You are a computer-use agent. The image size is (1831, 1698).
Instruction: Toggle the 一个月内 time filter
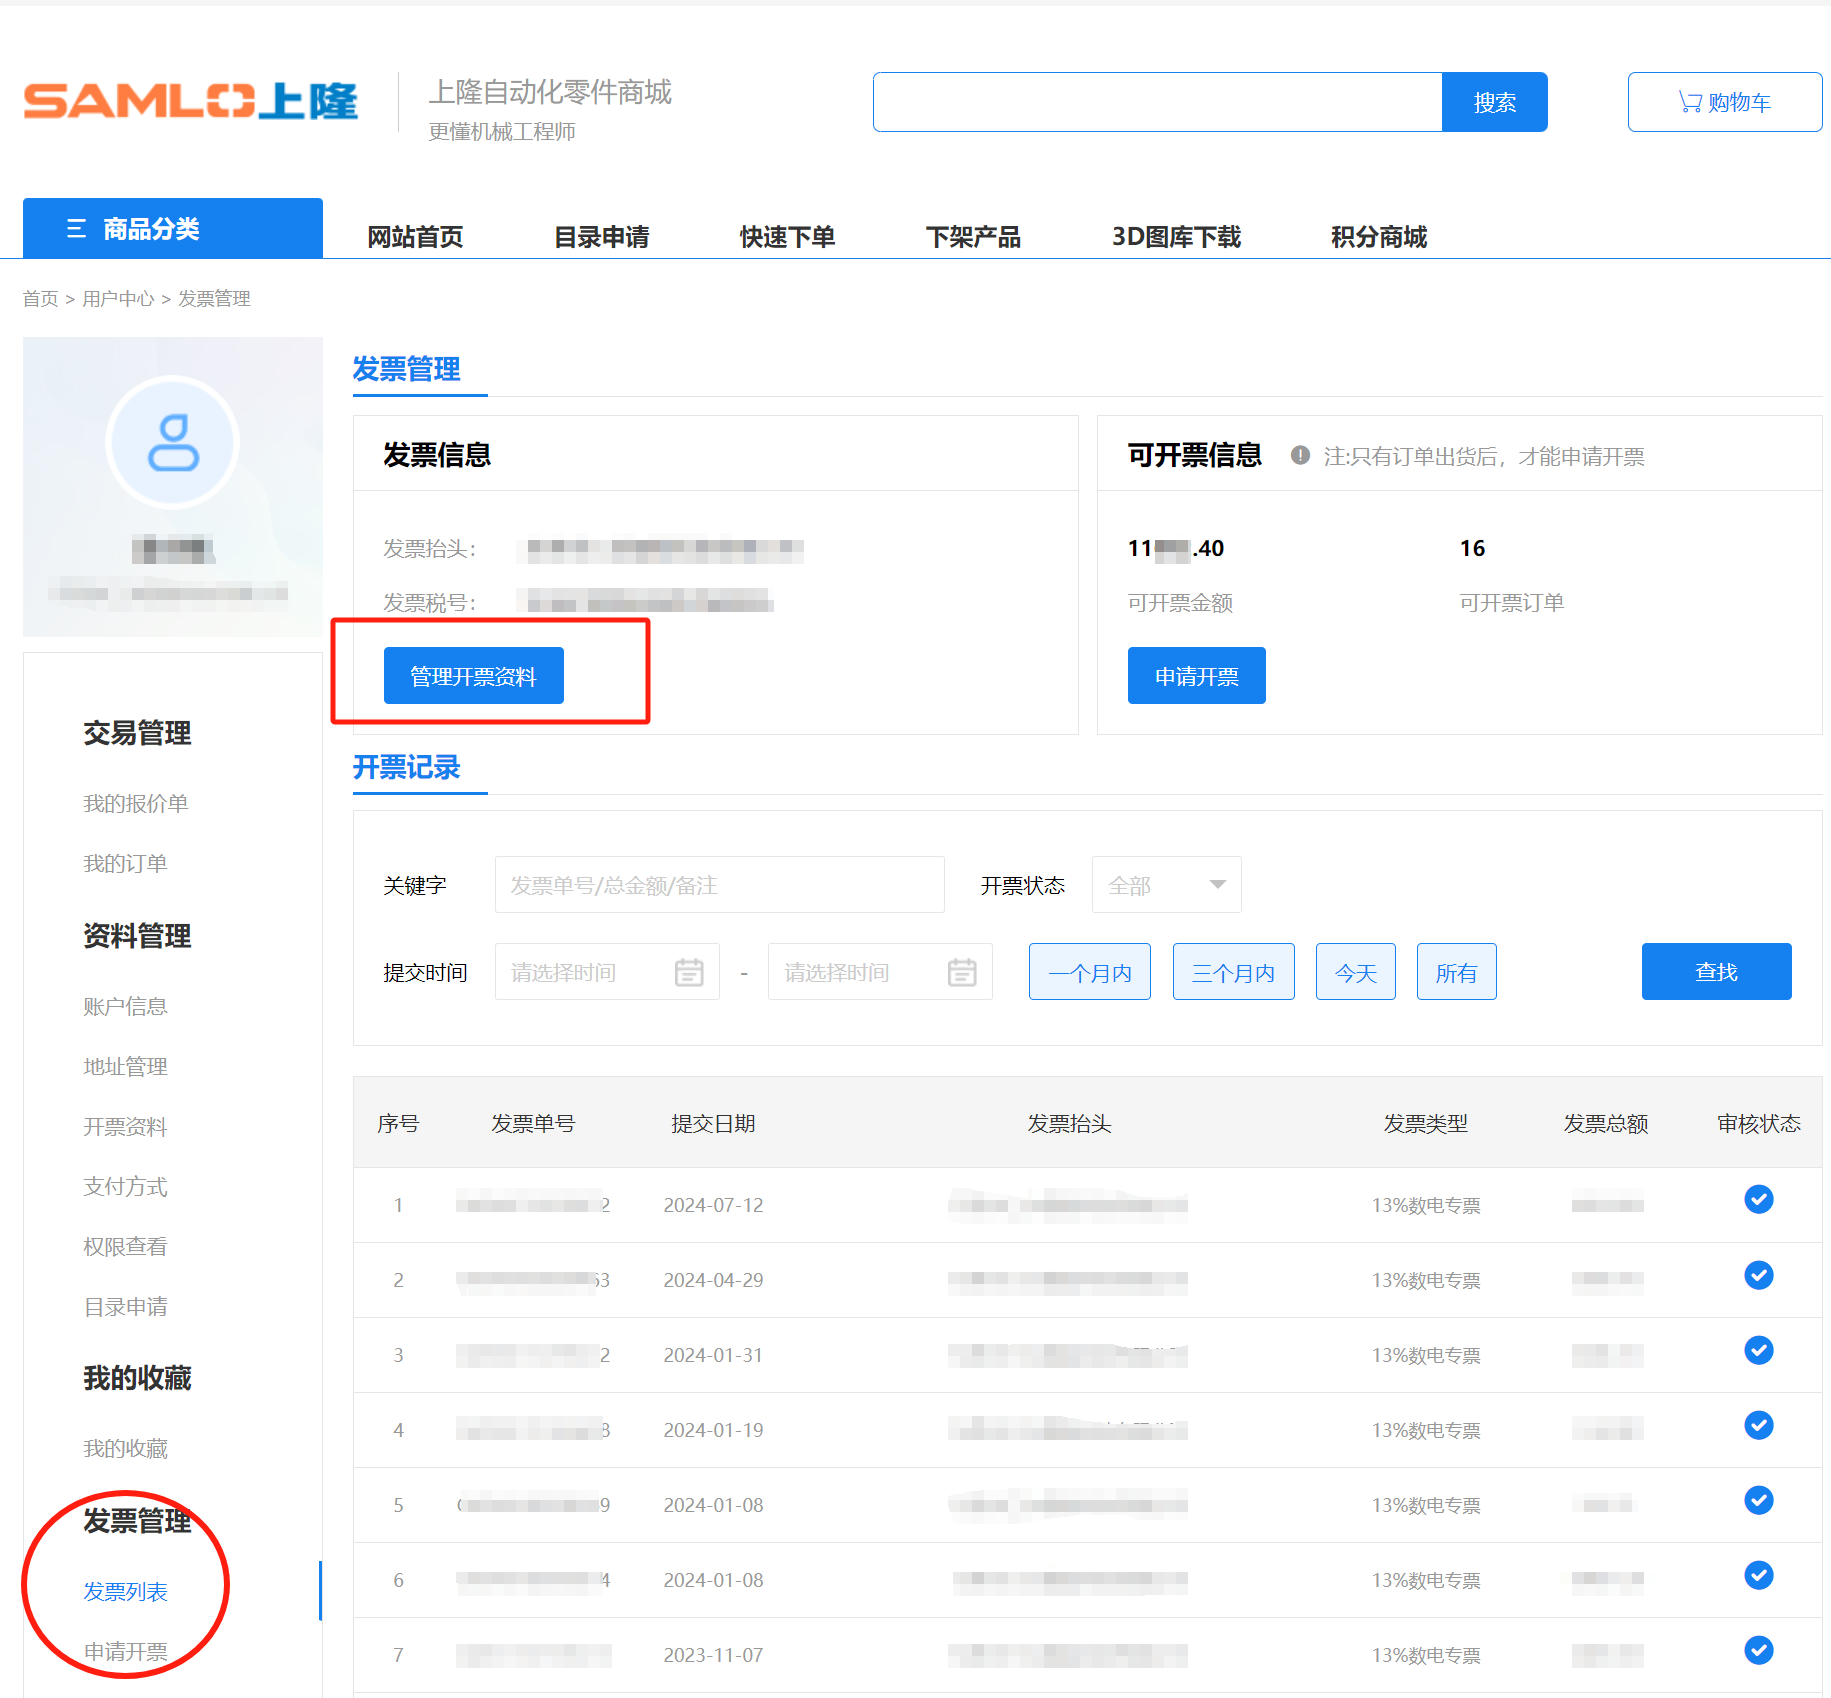1089,972
